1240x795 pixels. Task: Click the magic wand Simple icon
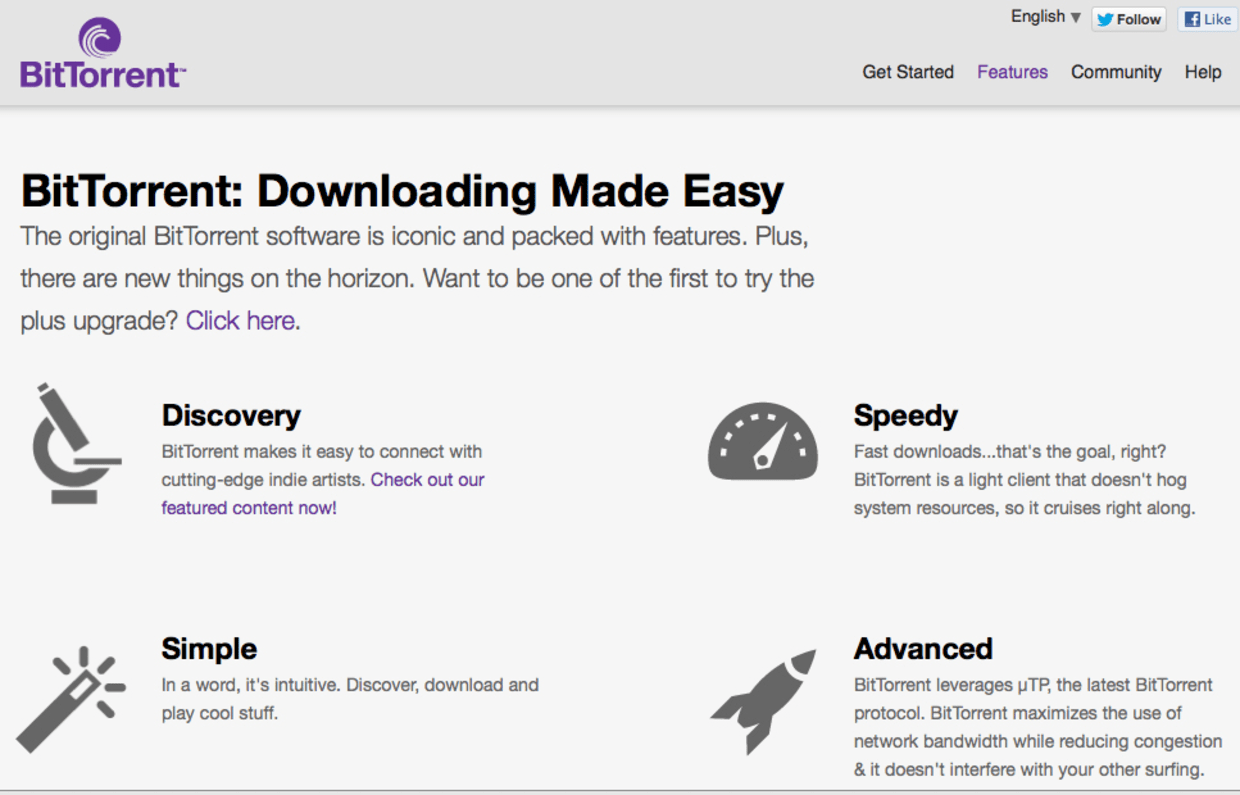coord(70,699)
